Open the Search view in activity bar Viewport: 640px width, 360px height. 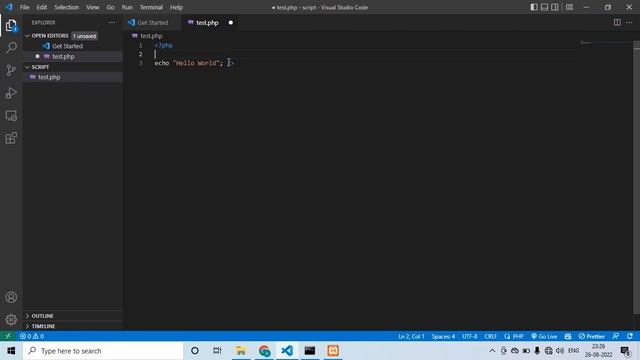point(11,47)
